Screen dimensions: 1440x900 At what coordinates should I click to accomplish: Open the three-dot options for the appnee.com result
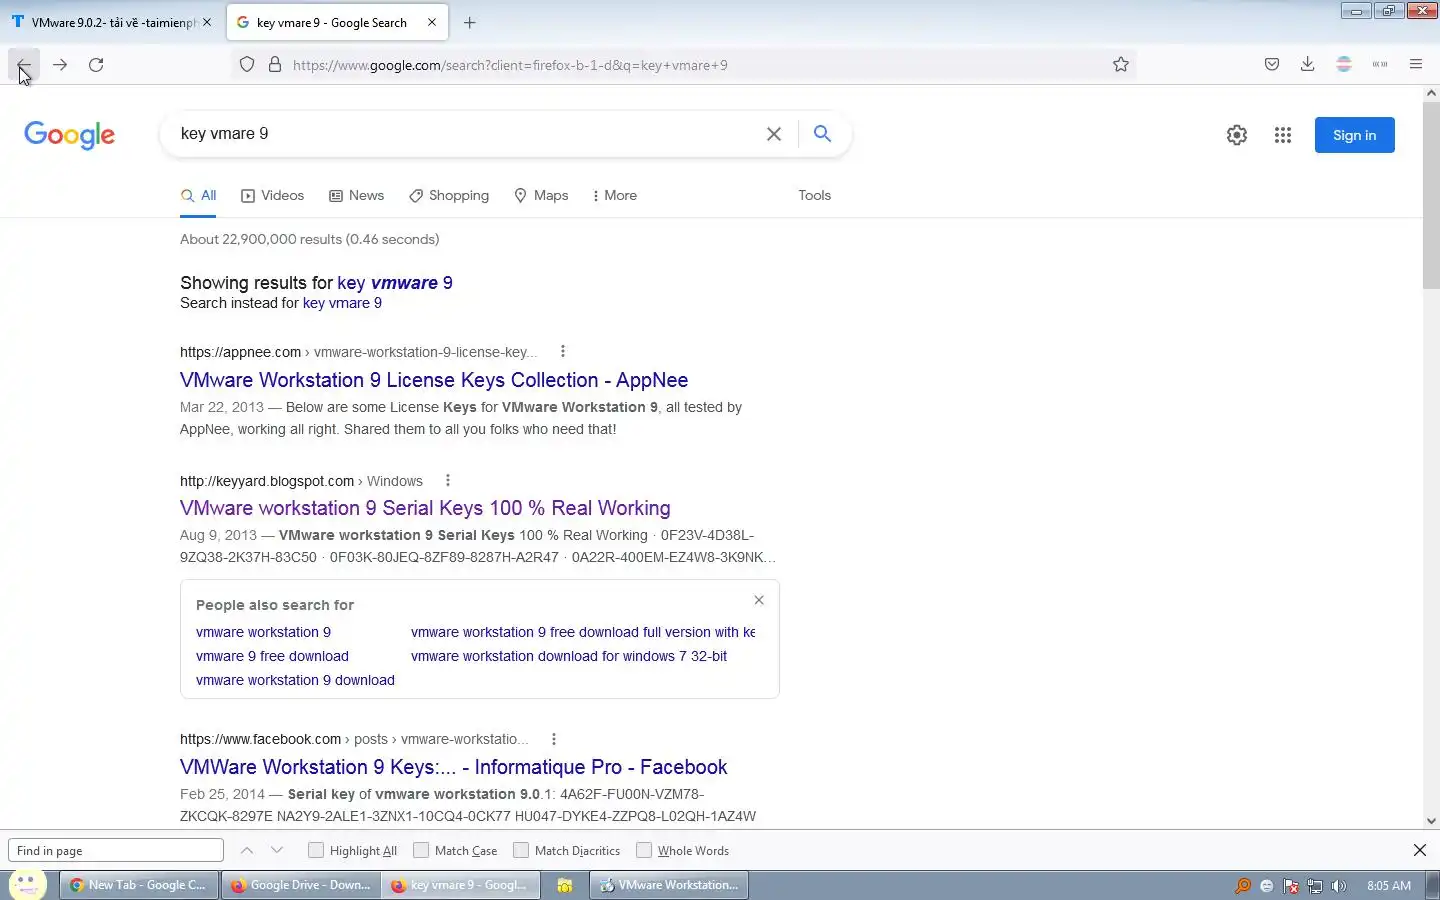click(563, 352)
